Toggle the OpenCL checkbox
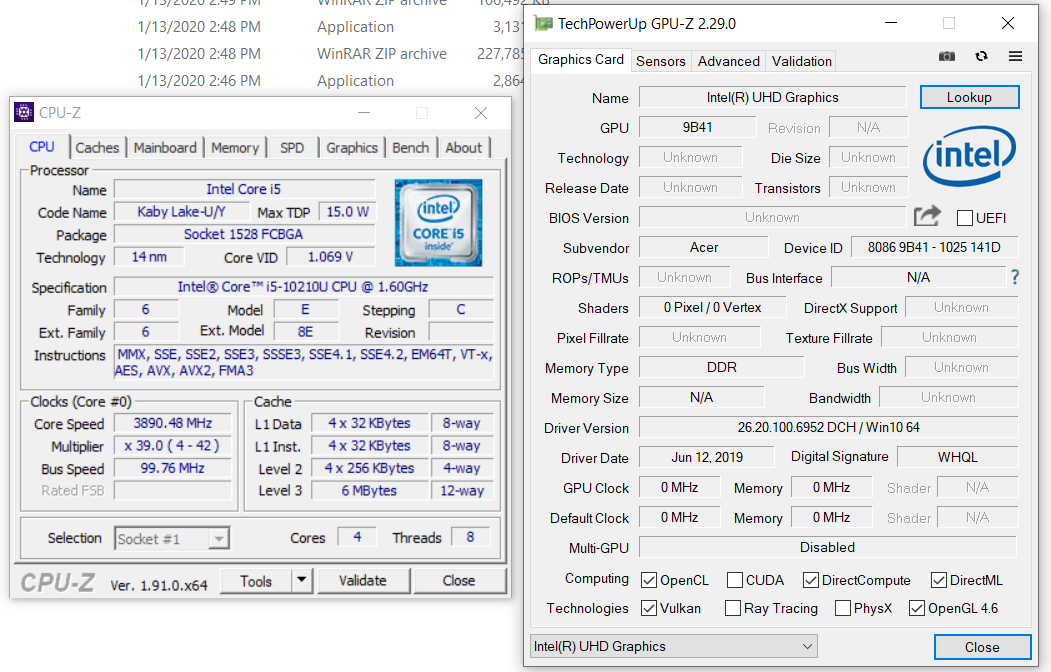 point(649,580)
